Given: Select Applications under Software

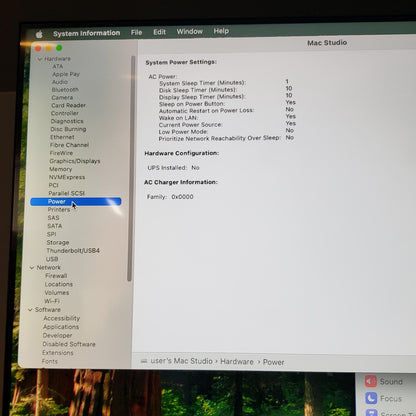Looking at the screenshot, I should [61, 327].
